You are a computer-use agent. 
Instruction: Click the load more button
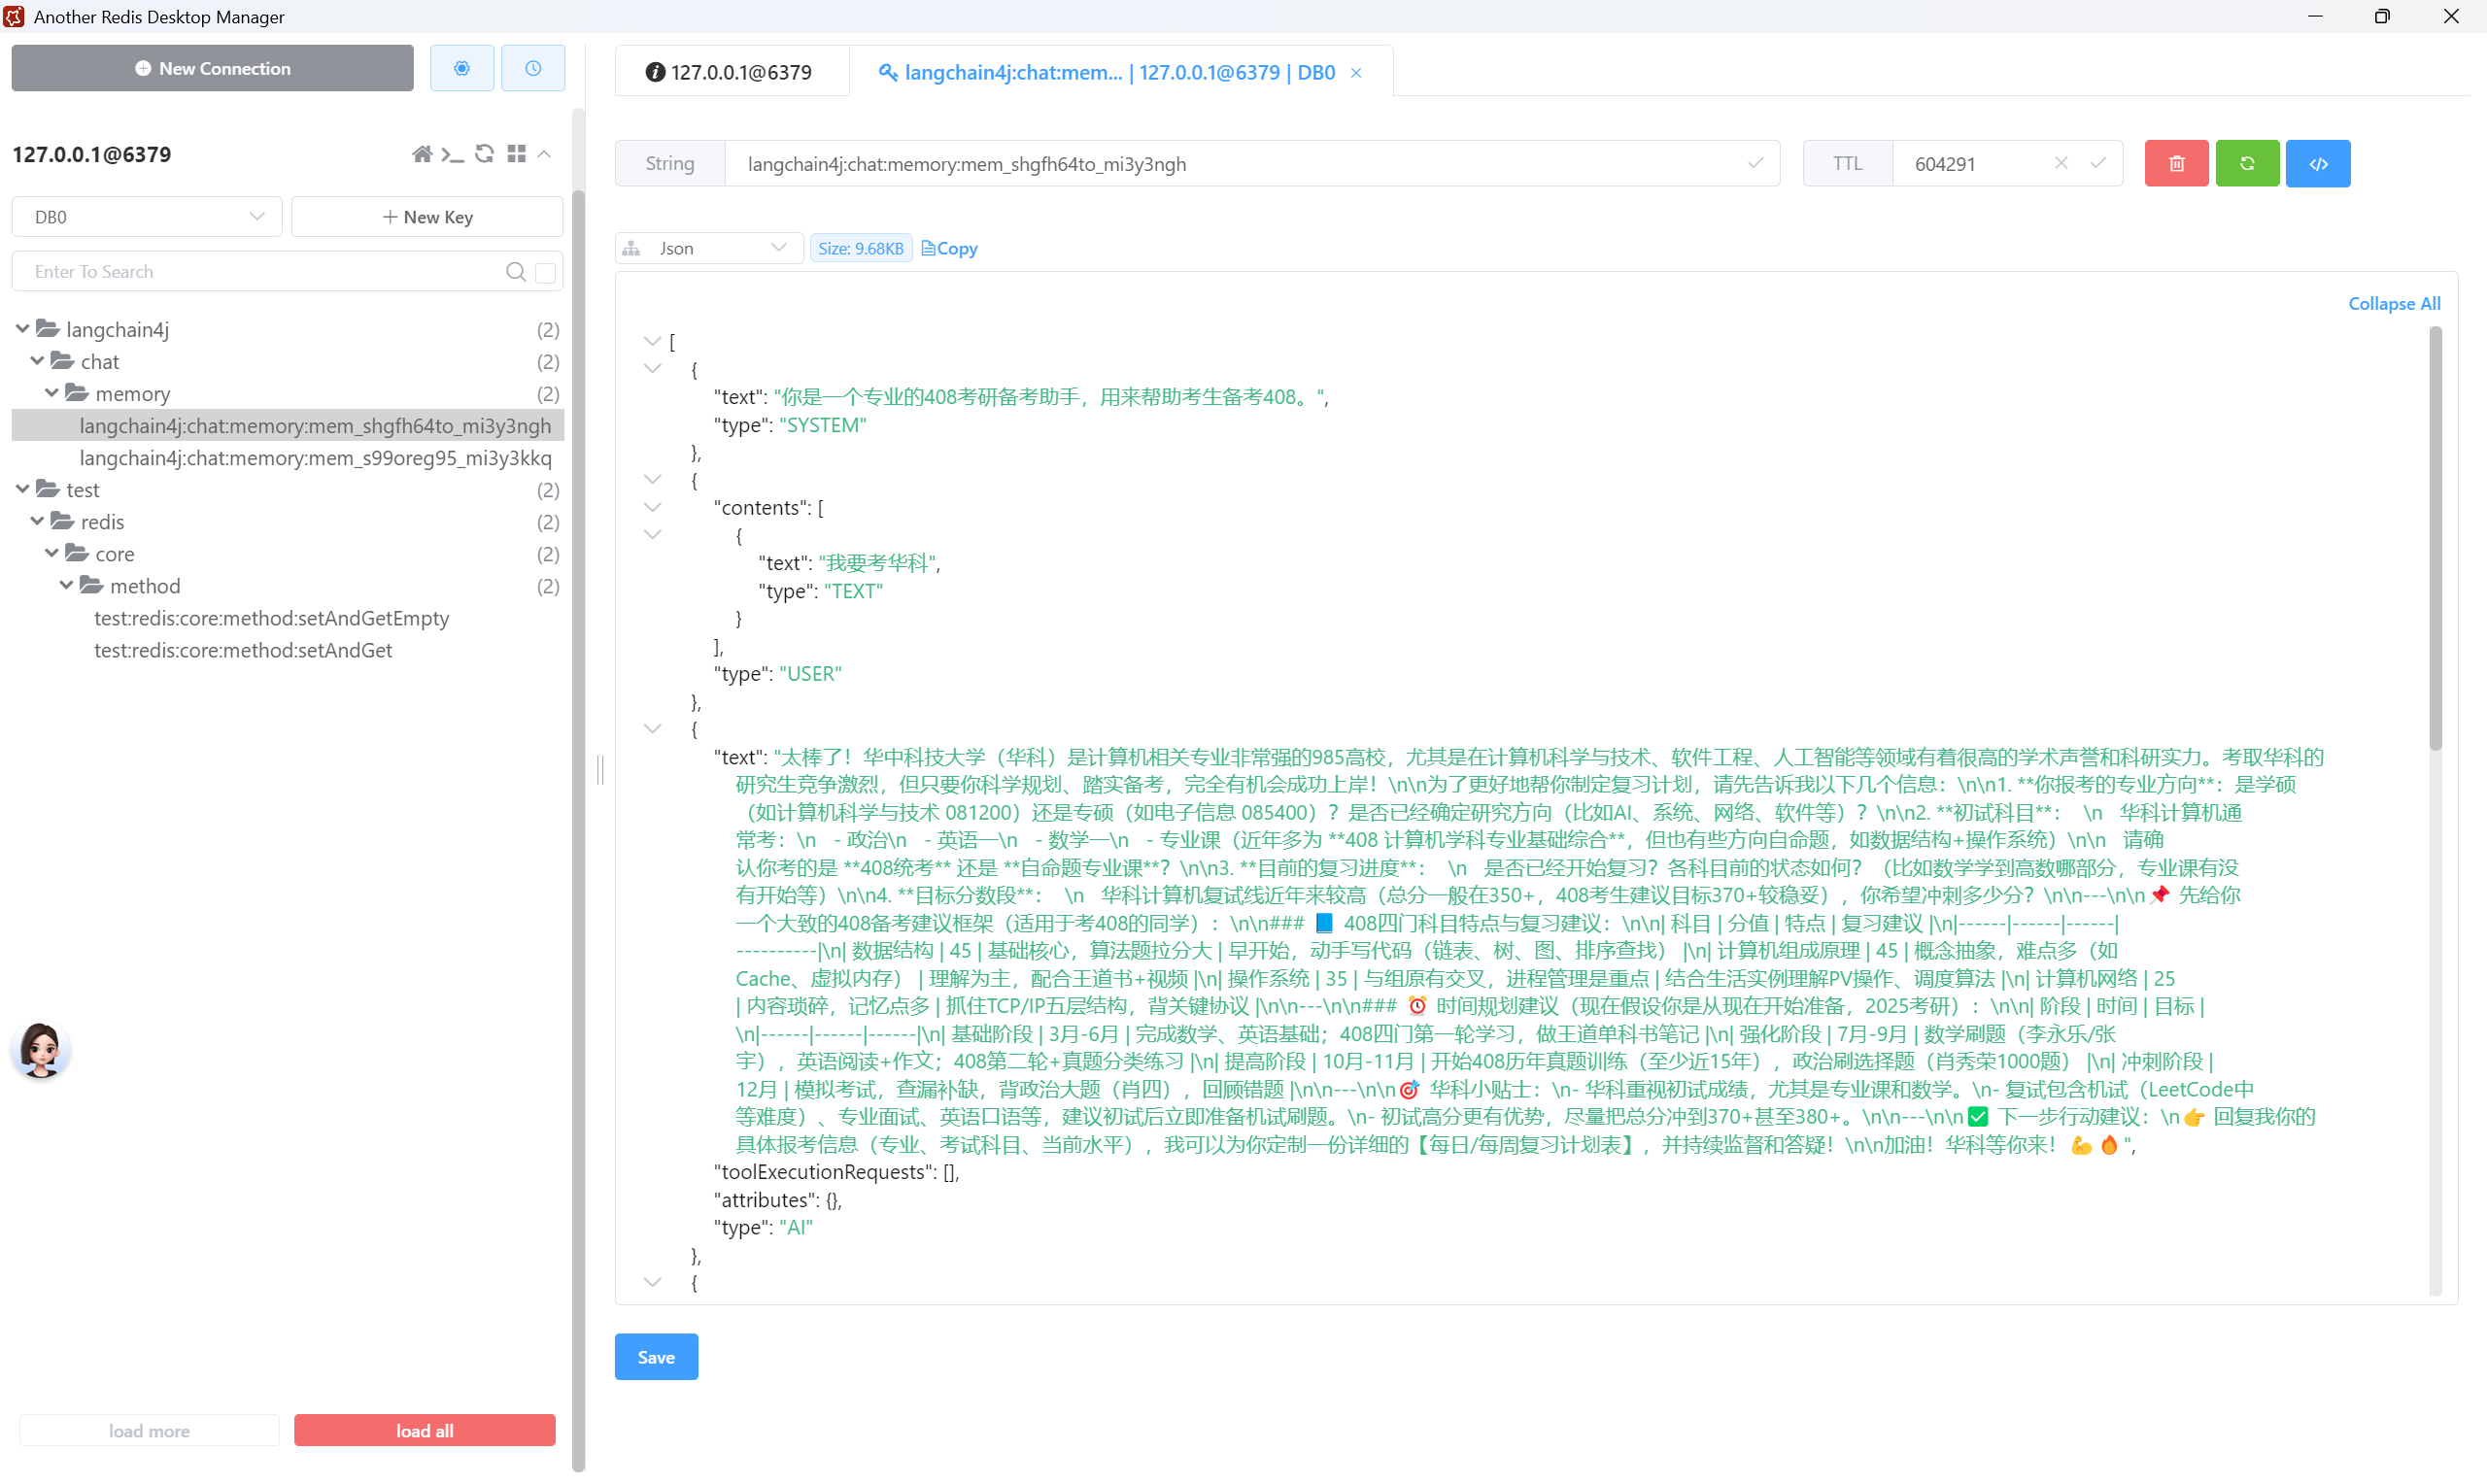tap(149, 1430)
